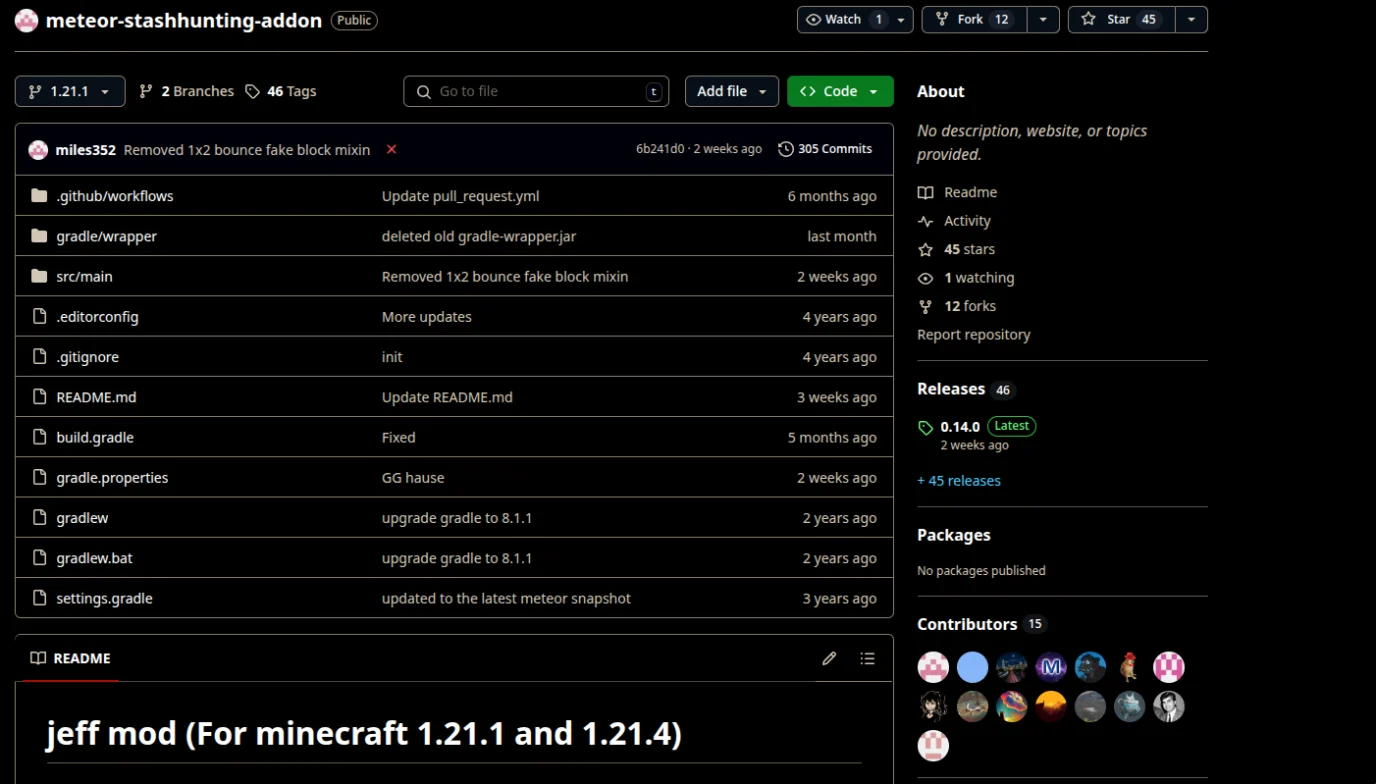
Task: Click the failed checks red X icon
Action: click(391, 149)
